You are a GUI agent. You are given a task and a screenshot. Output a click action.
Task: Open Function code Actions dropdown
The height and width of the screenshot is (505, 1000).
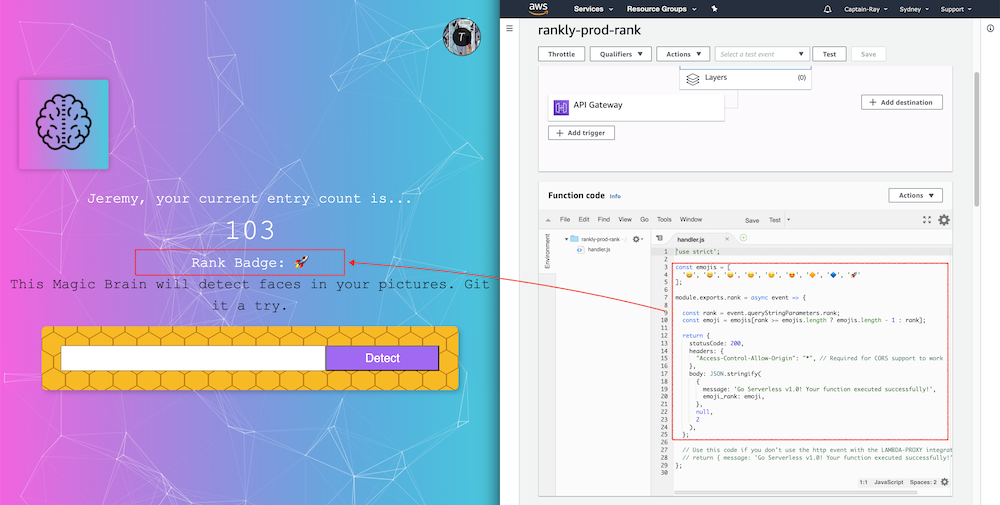915,196
